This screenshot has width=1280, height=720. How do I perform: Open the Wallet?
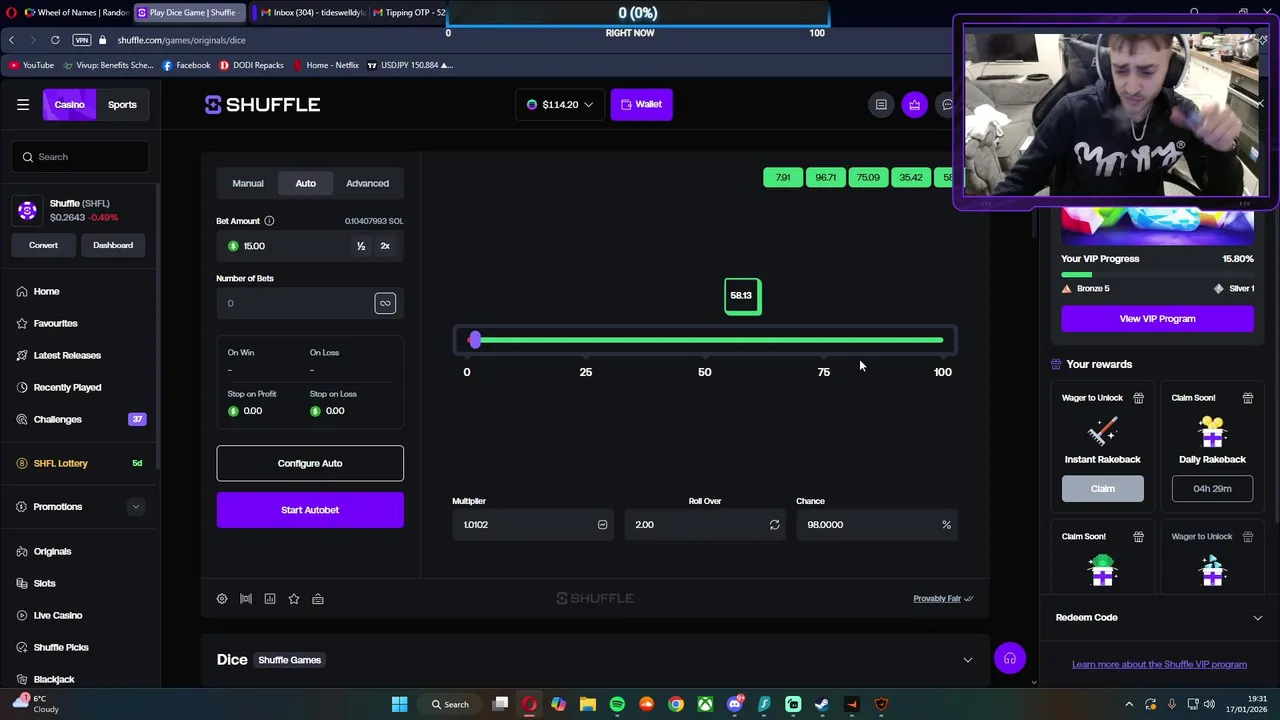(x=642, y=104)
